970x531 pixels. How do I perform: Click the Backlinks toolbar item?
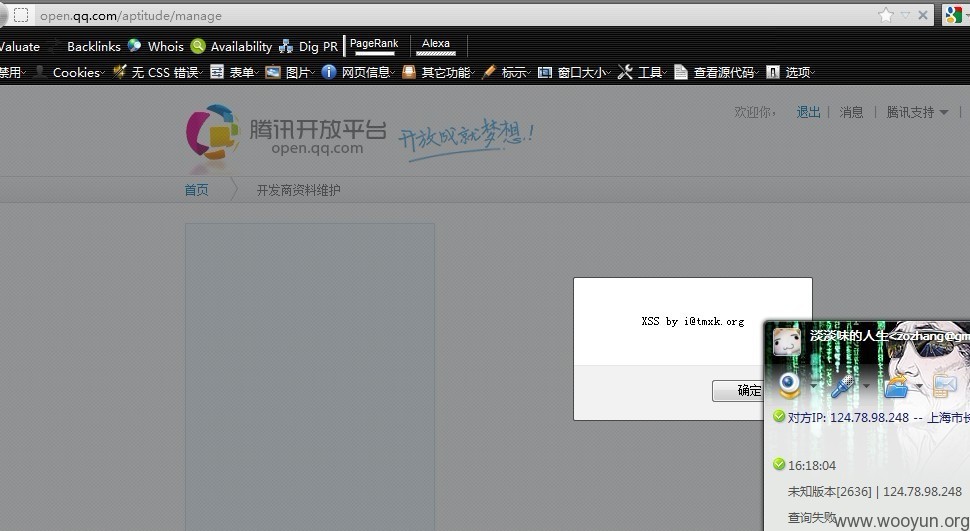93,46
